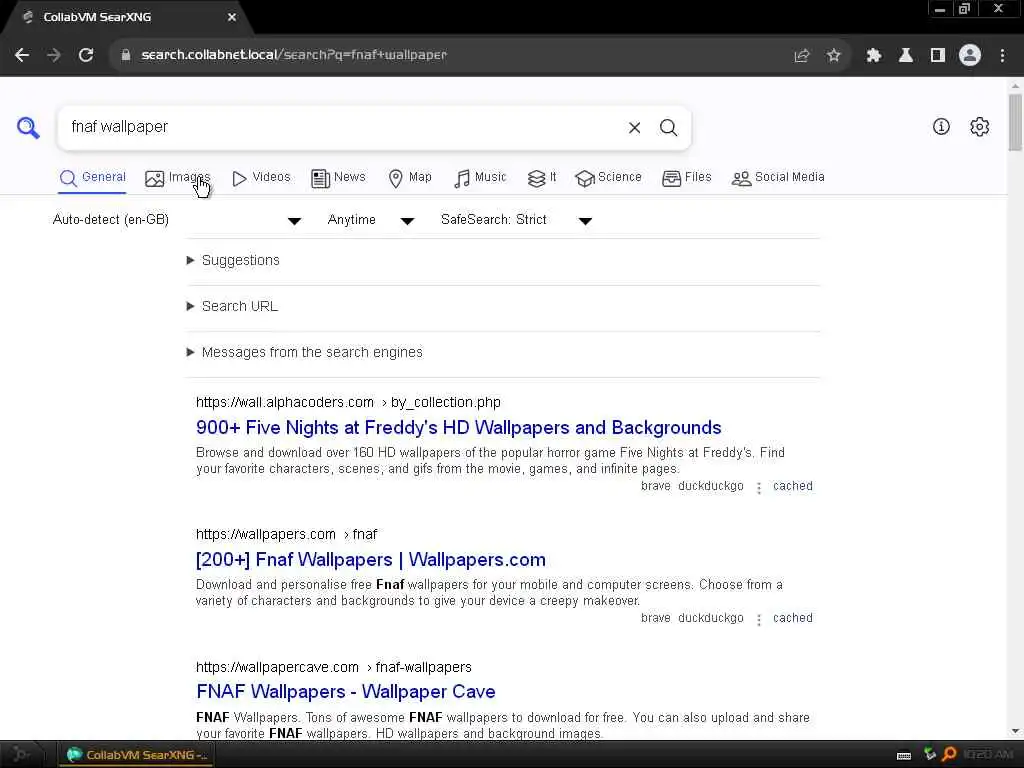Viewport: 1024px width, 768px height.
Task: Bookmark this page with the star icon
Action: (833, 56)
